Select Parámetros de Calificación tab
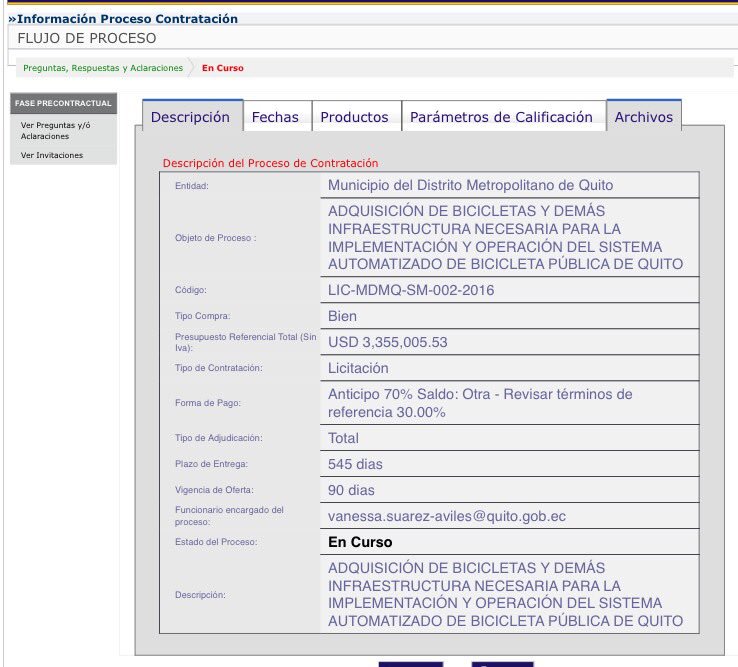738x667 pixels. [501, 117]
